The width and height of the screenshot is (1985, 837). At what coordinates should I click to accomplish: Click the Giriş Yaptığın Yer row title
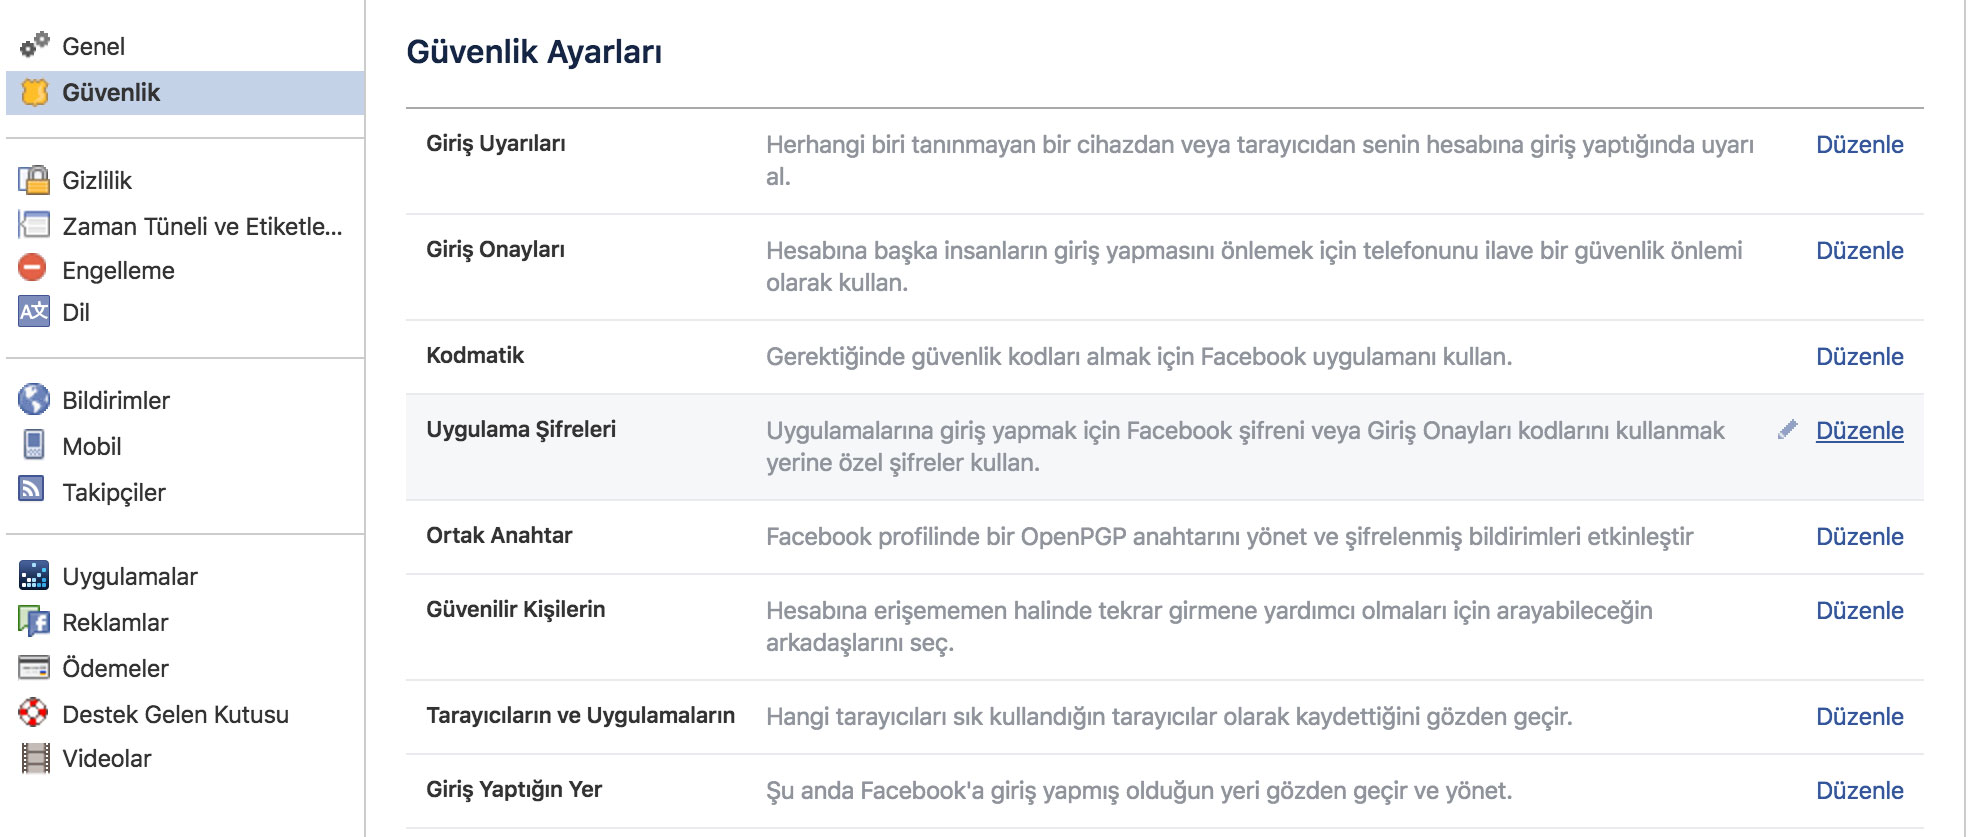tap(514, 790)
